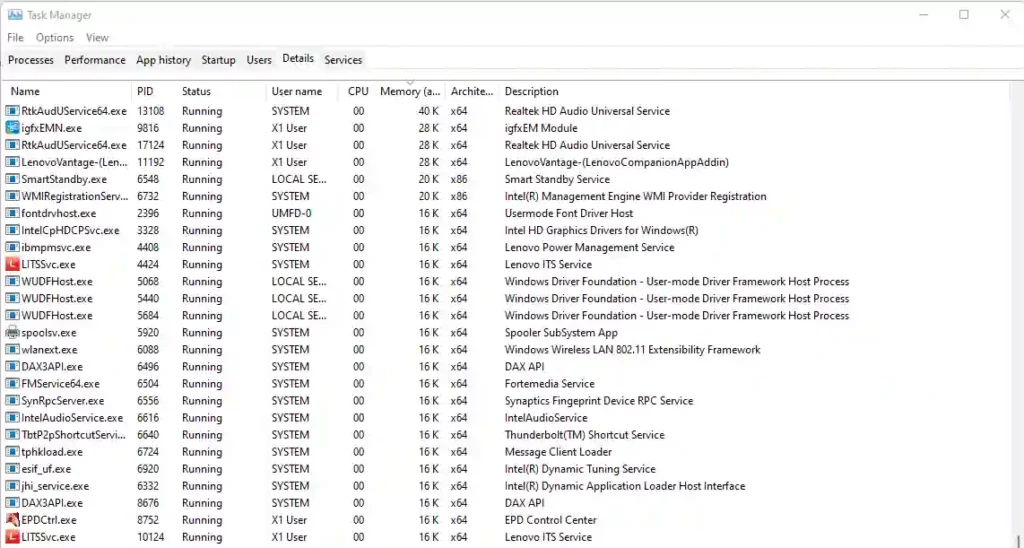Sort processes by Name column header
The width and height of the screenshot is (1024, 548).
(25, 91)
